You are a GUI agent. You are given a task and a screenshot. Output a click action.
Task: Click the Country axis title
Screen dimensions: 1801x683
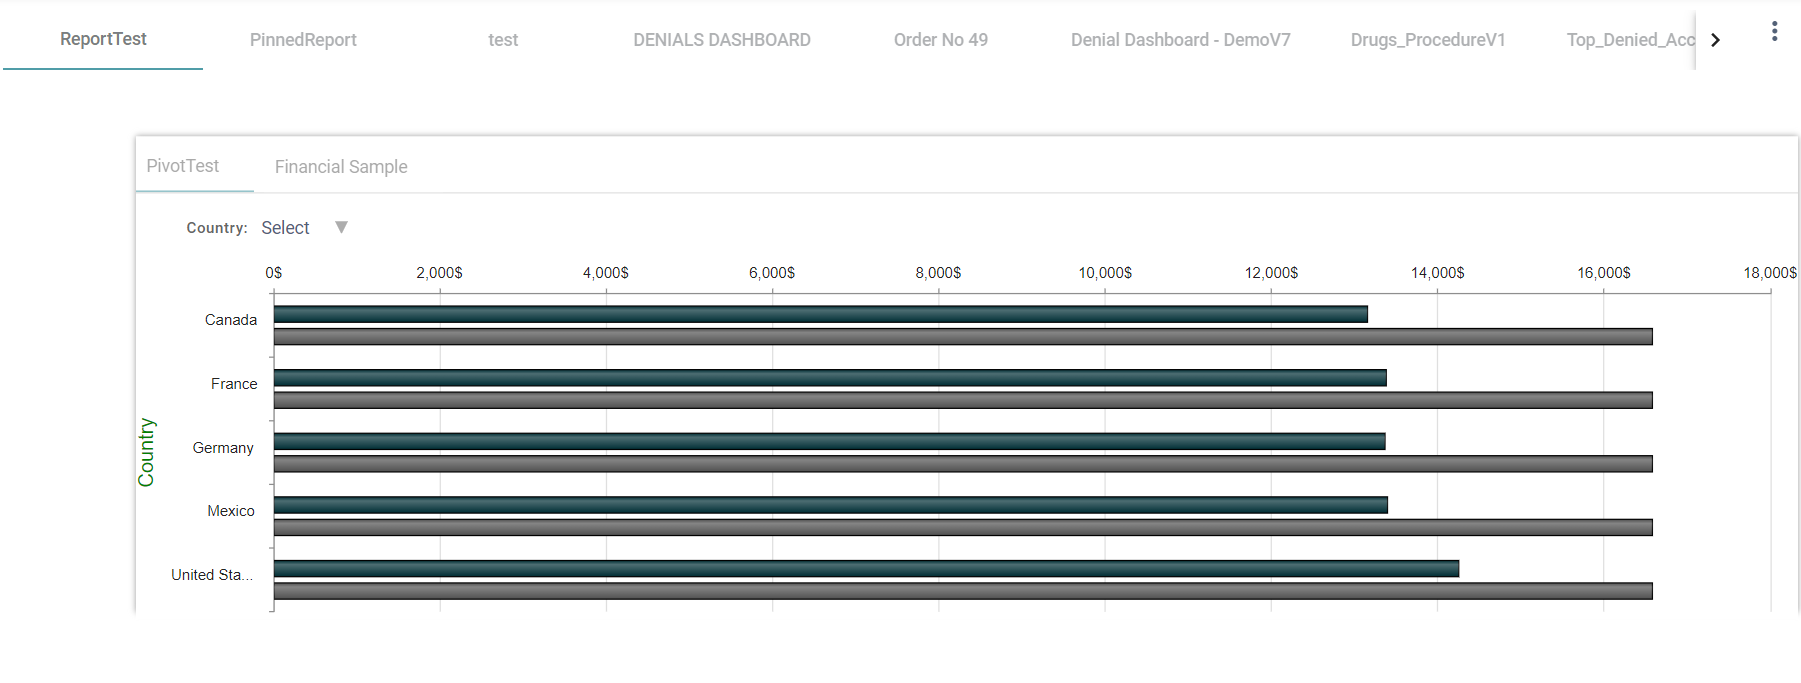(146, 452)
